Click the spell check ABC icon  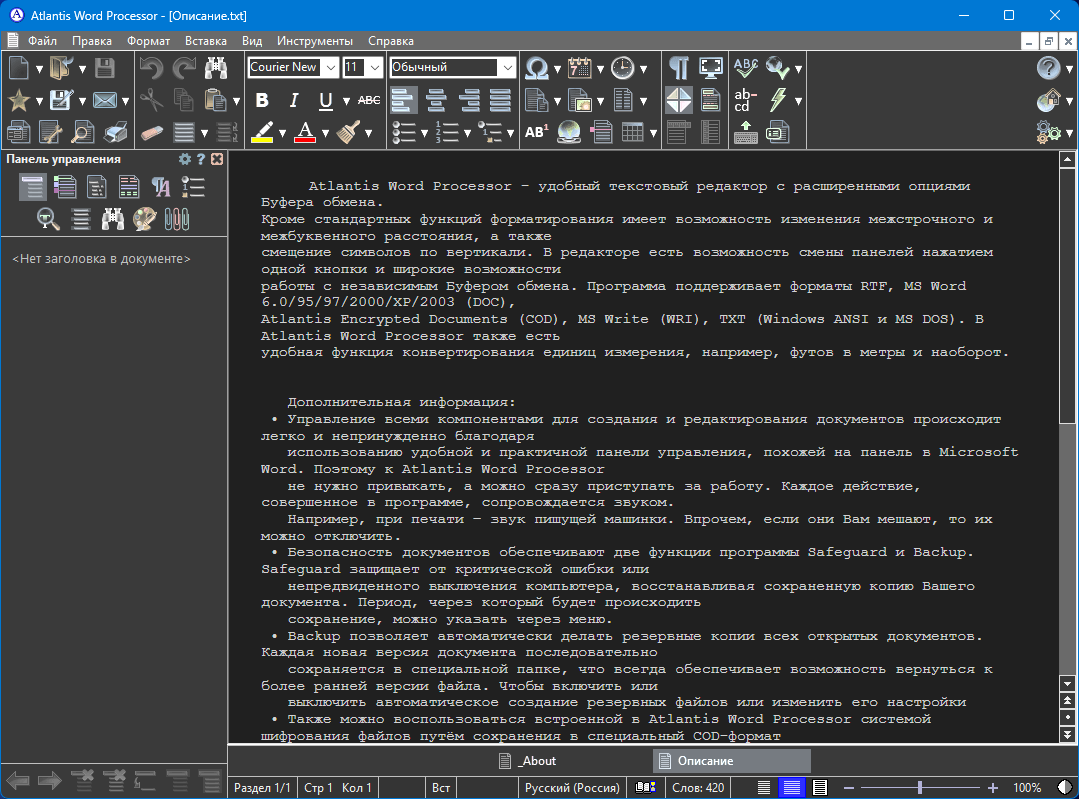pyautogui.click(x=746, y=68)
